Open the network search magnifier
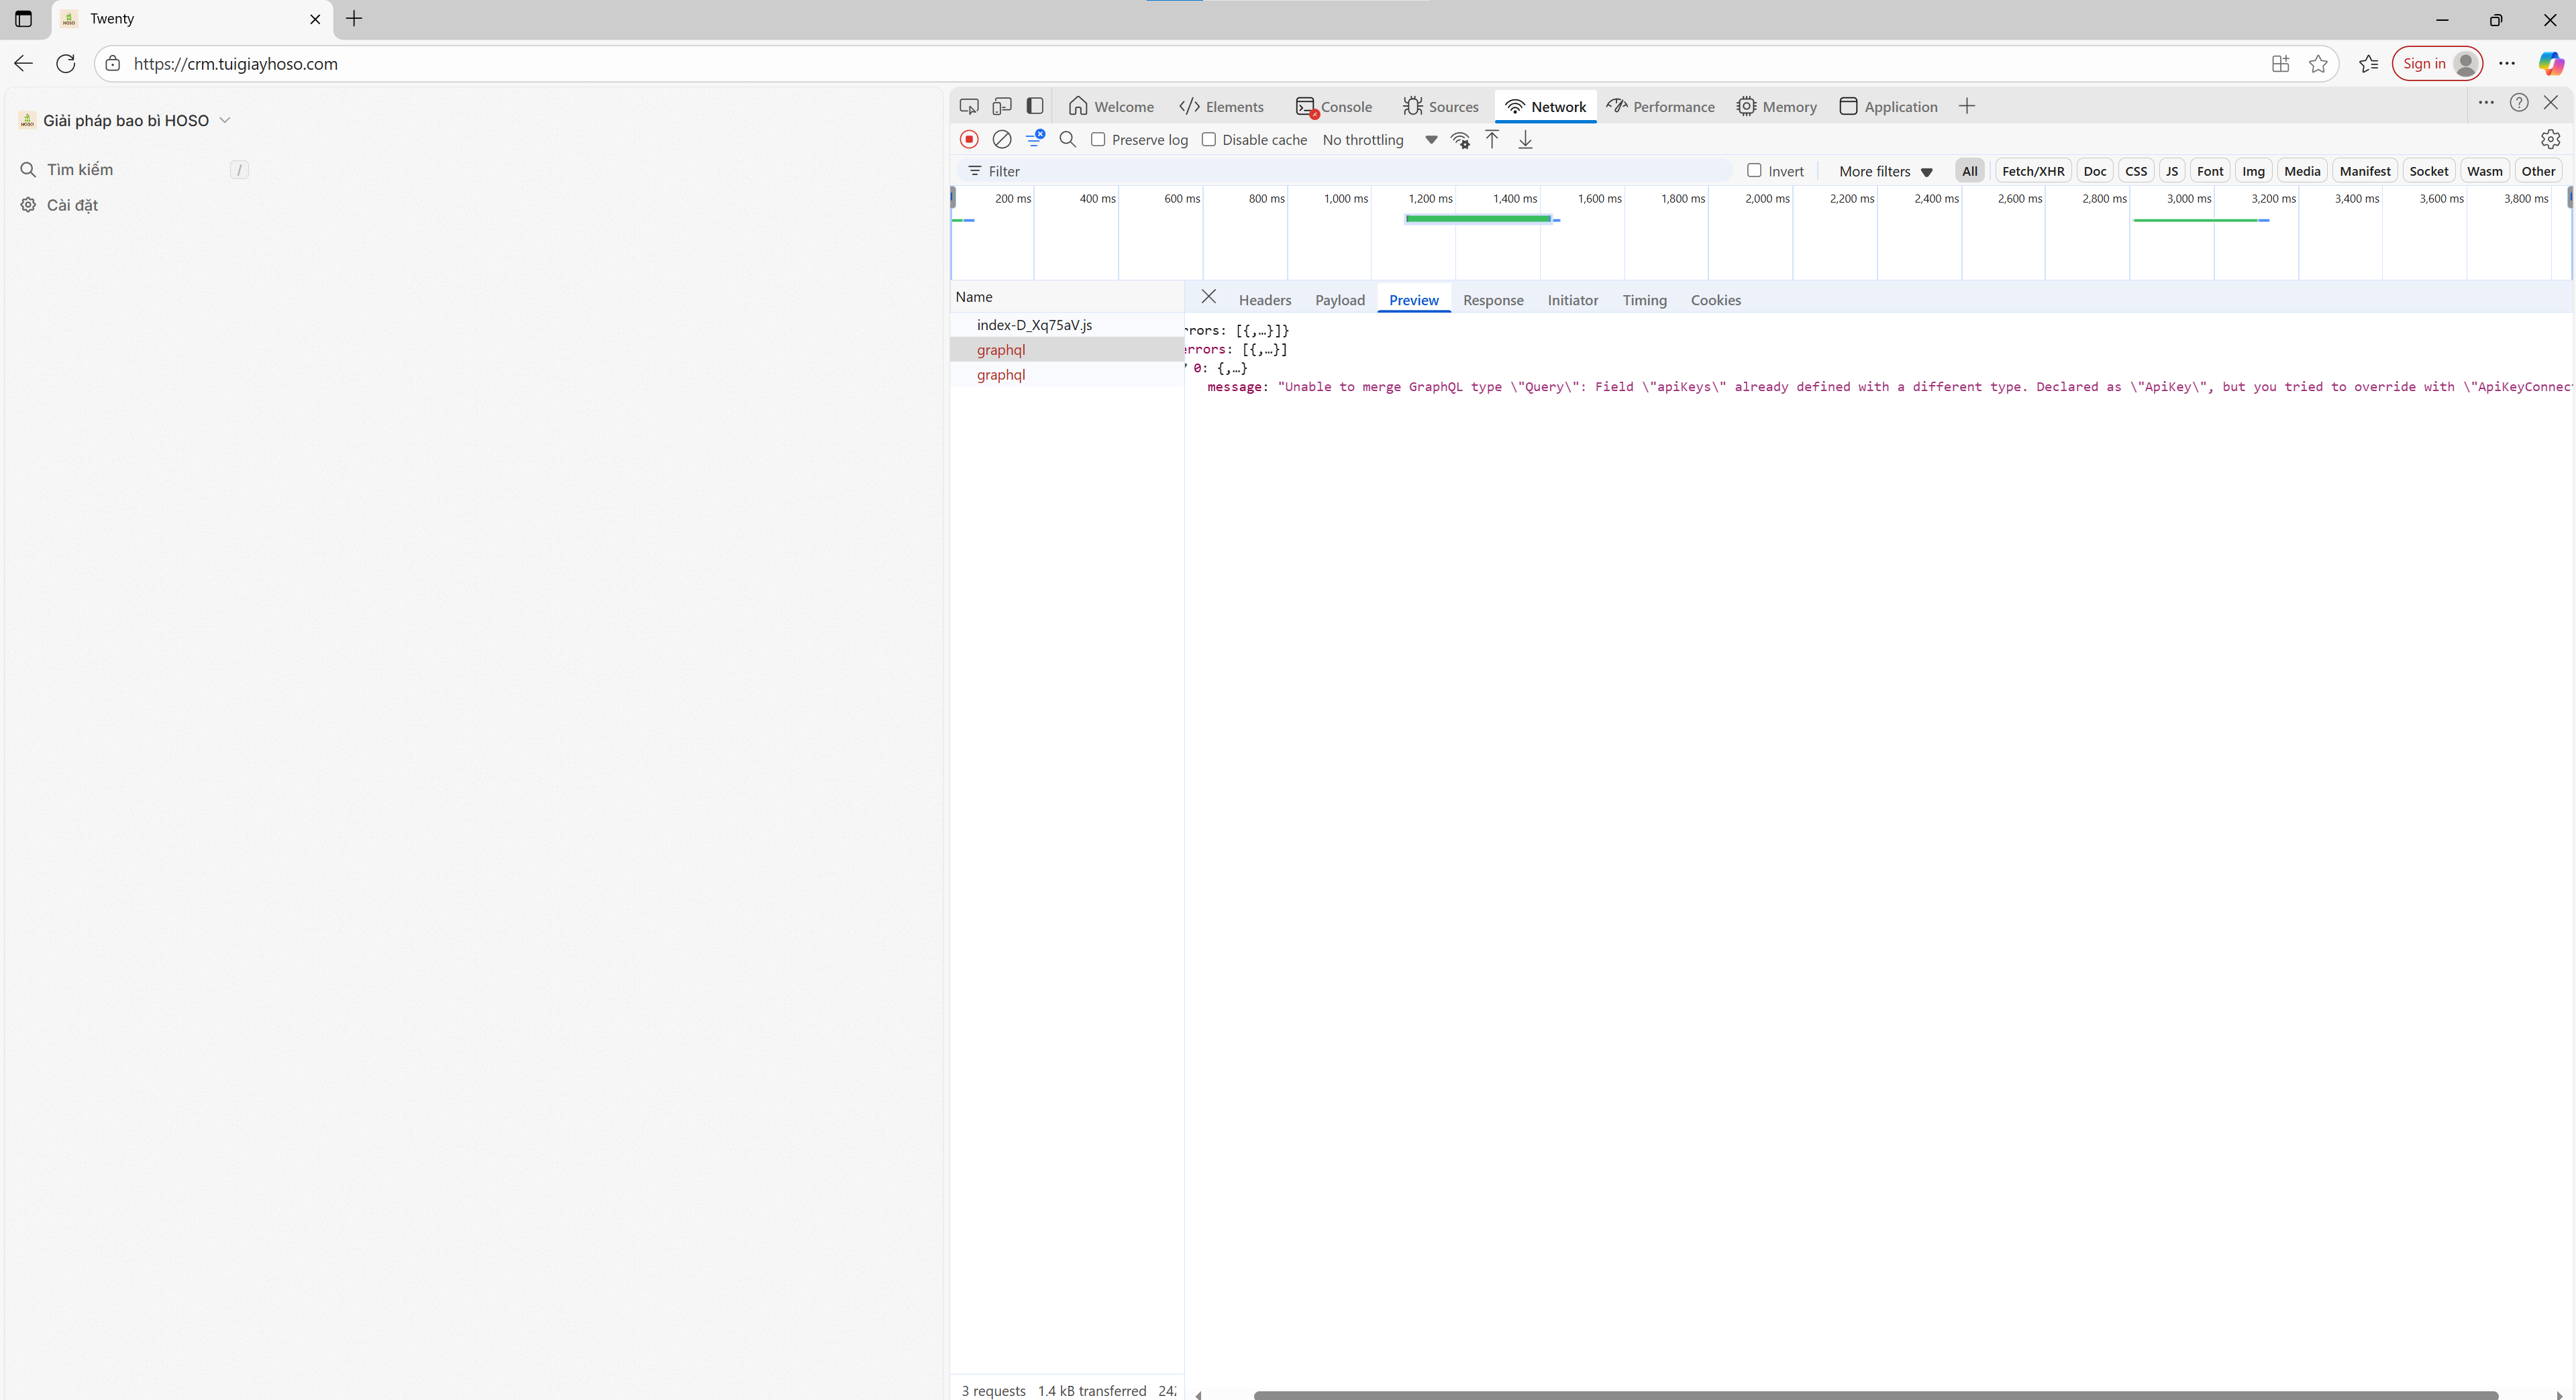Image resolution: width=2576 pixels, height=1400 pixels. (1067, 139)
